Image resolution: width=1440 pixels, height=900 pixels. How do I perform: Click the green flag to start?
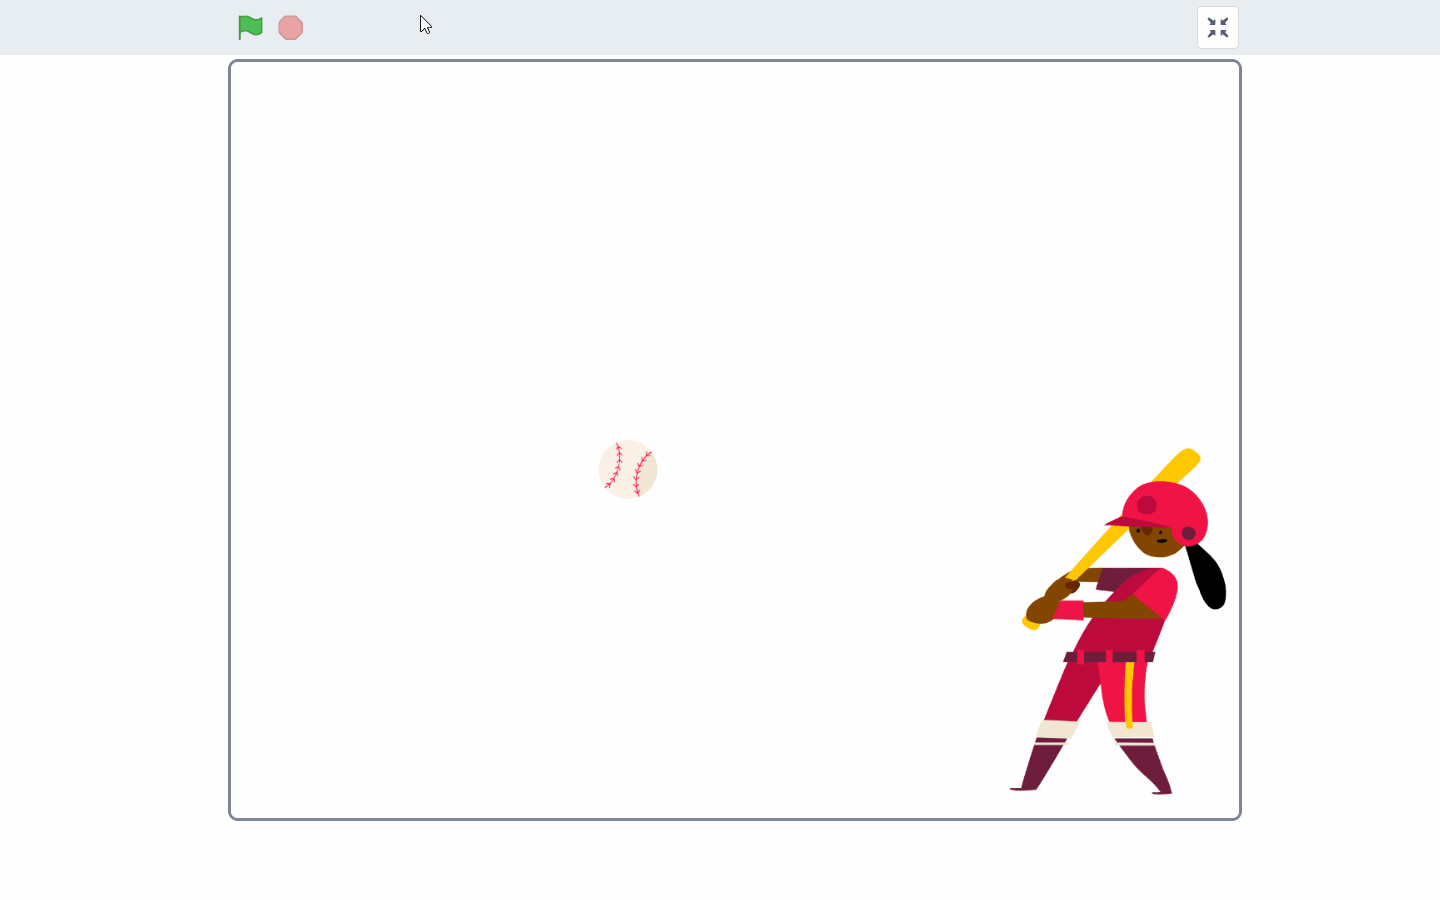pos(250,27)
